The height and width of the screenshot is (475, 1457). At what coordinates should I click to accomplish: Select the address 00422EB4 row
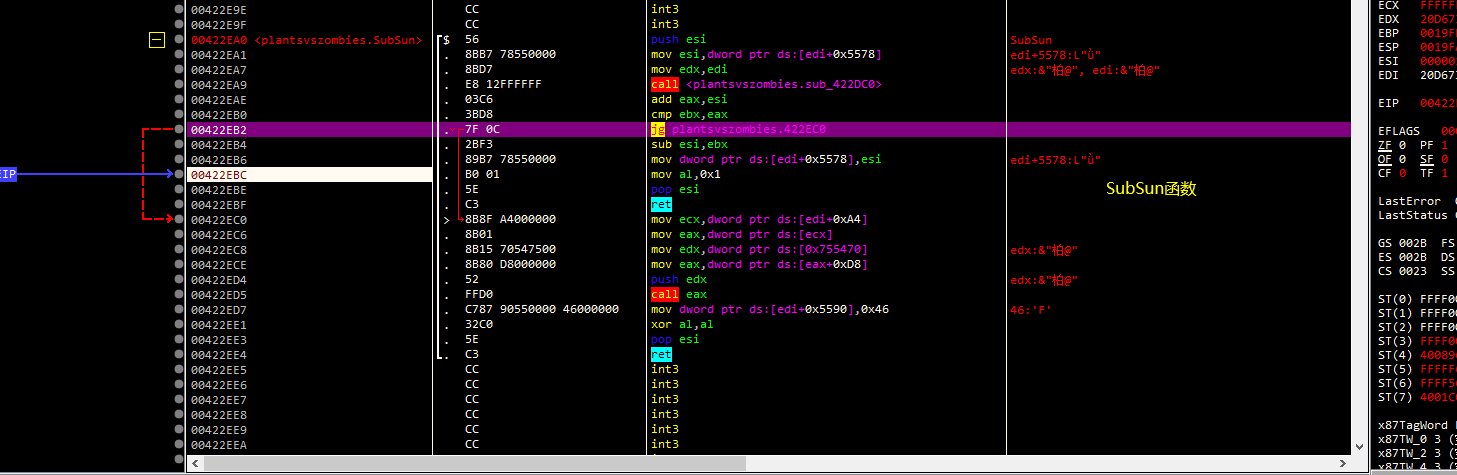click(x=218, y=145)
